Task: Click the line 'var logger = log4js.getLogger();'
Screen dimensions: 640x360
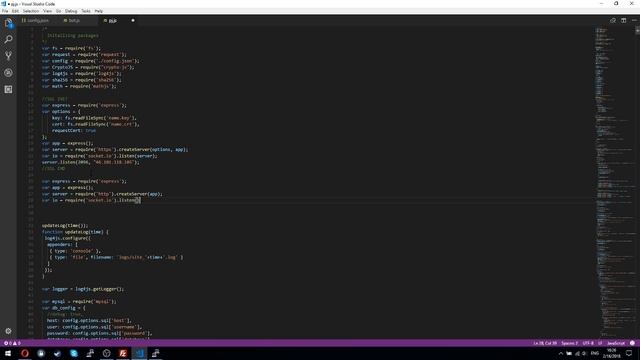Action: [82, 289]
